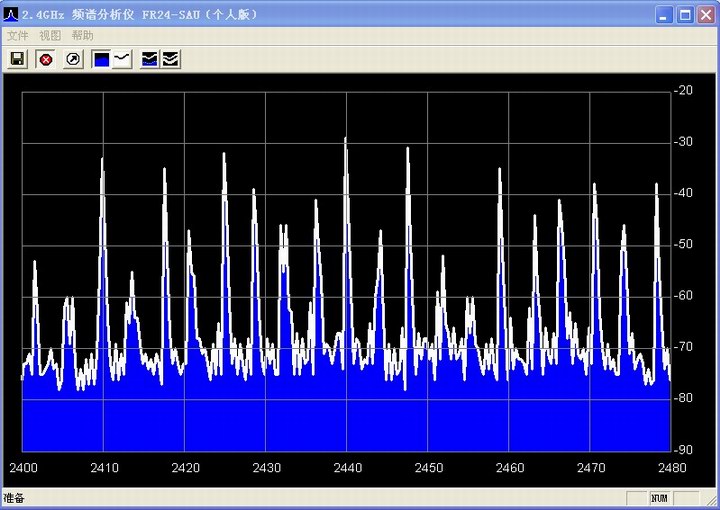Click the stacked wavy lines toolbar icon
This screenshot has width=720, height=510.
point(170,60)
